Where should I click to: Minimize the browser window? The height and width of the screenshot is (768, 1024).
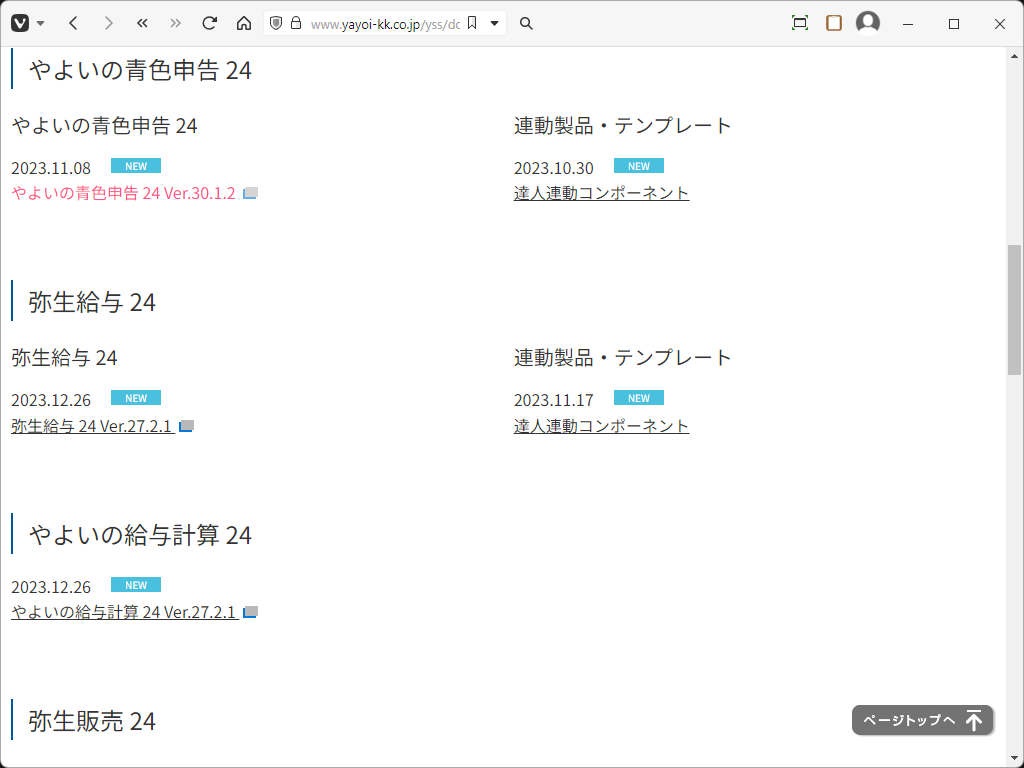tap(907, 24)
